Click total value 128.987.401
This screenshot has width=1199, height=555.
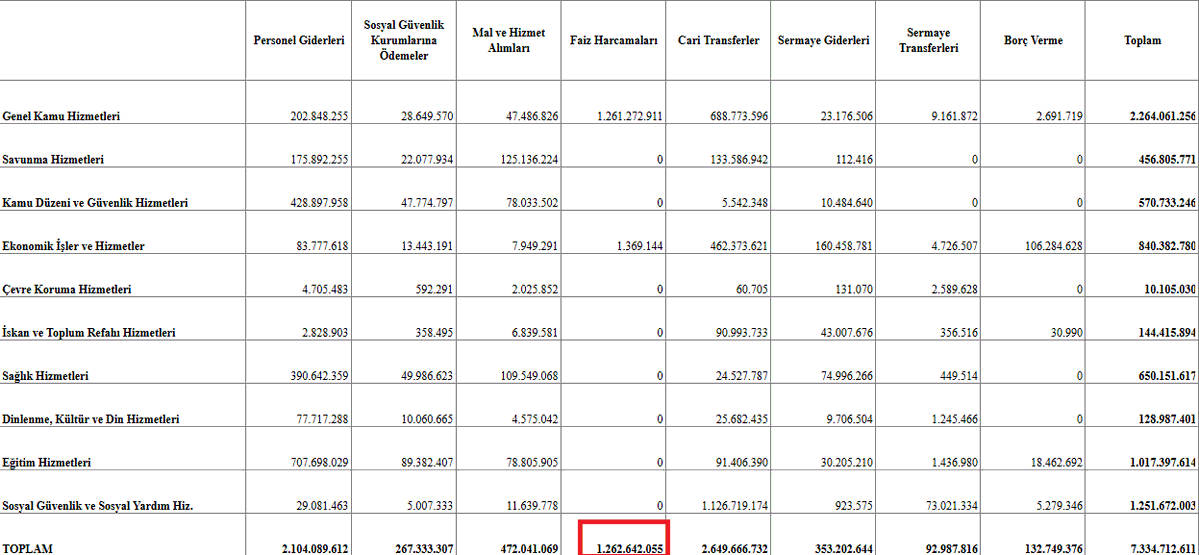pos(1167,420)
